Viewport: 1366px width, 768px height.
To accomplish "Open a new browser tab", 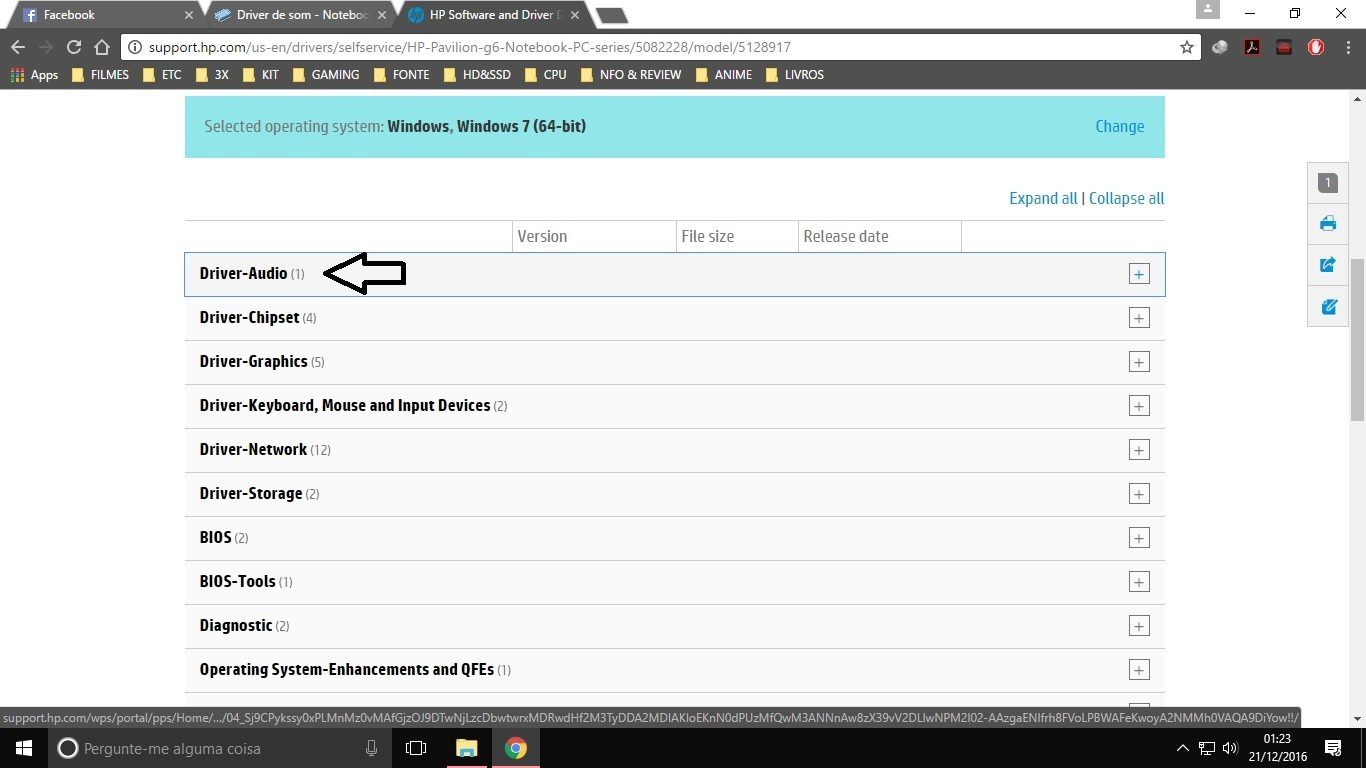I will 611,15.
